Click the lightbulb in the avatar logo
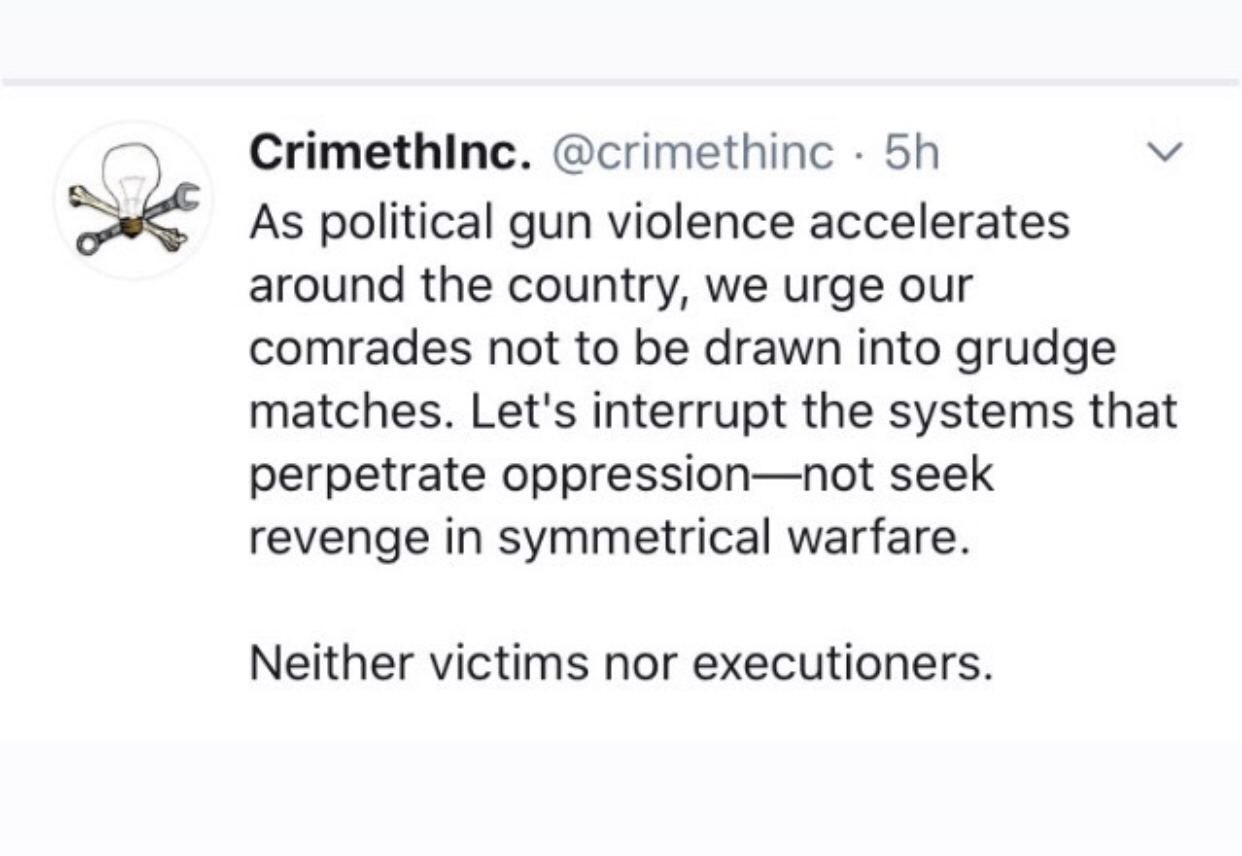Viewport: 1242px width, 856px height. (x=128, y=180)
